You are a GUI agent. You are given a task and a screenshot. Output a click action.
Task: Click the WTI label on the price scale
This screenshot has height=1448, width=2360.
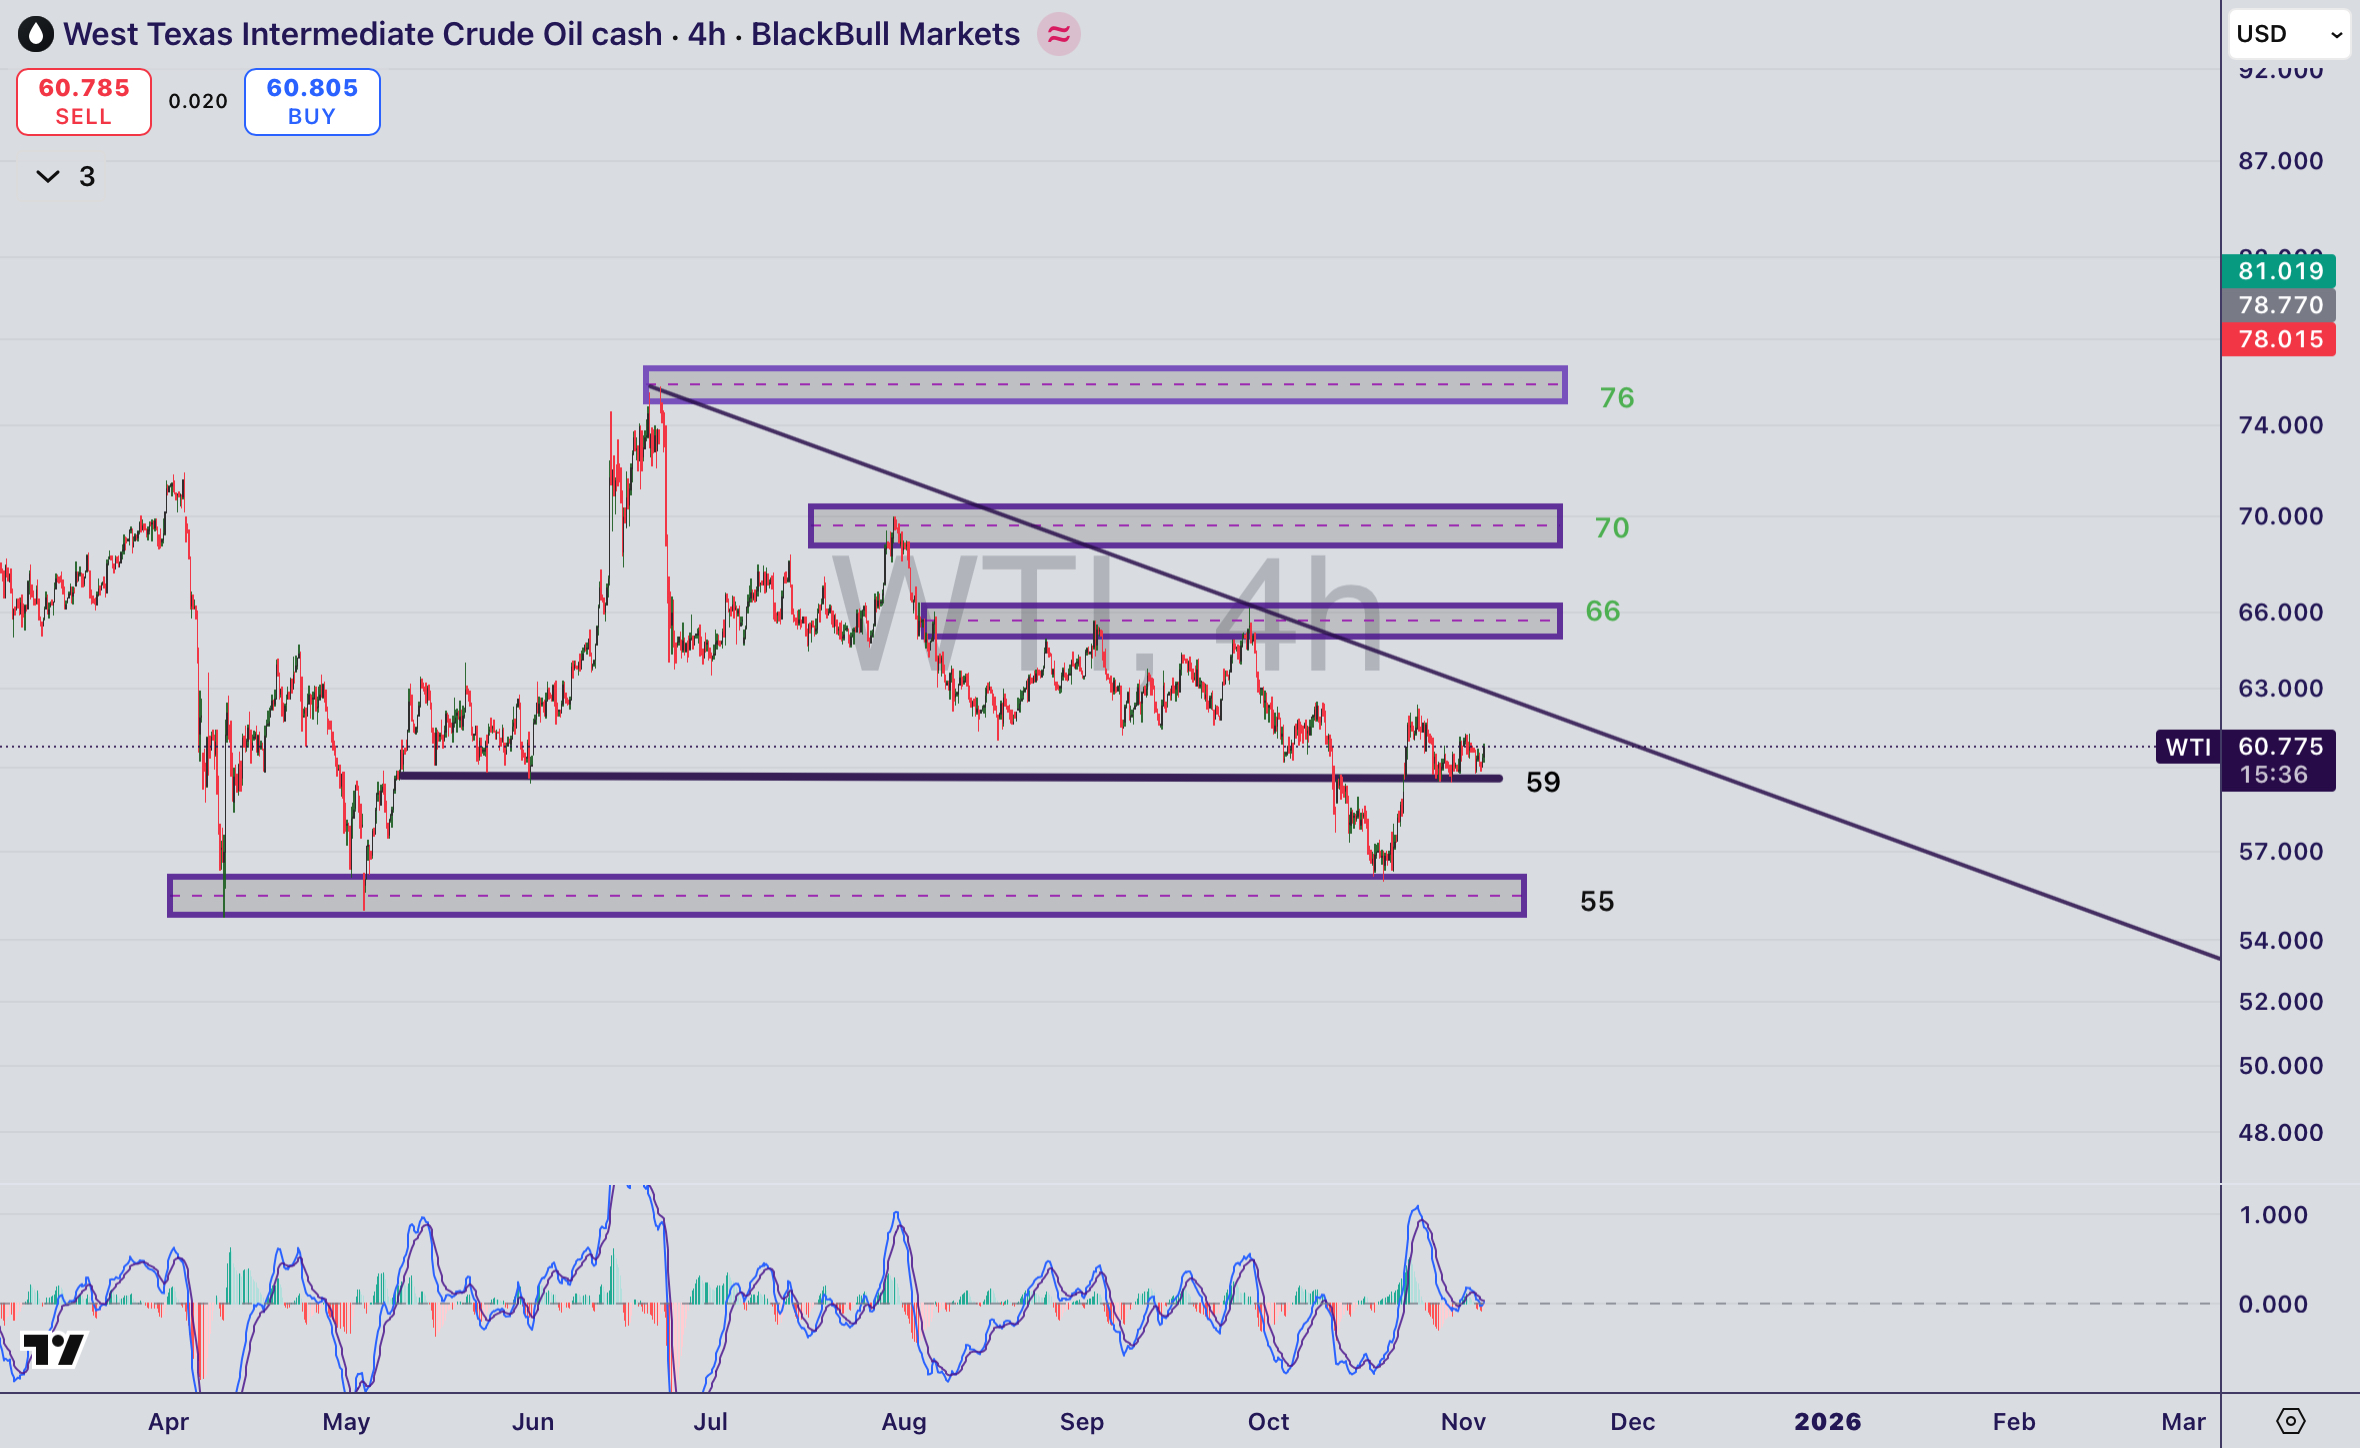pyautogui.click(x=2187, y=747)
